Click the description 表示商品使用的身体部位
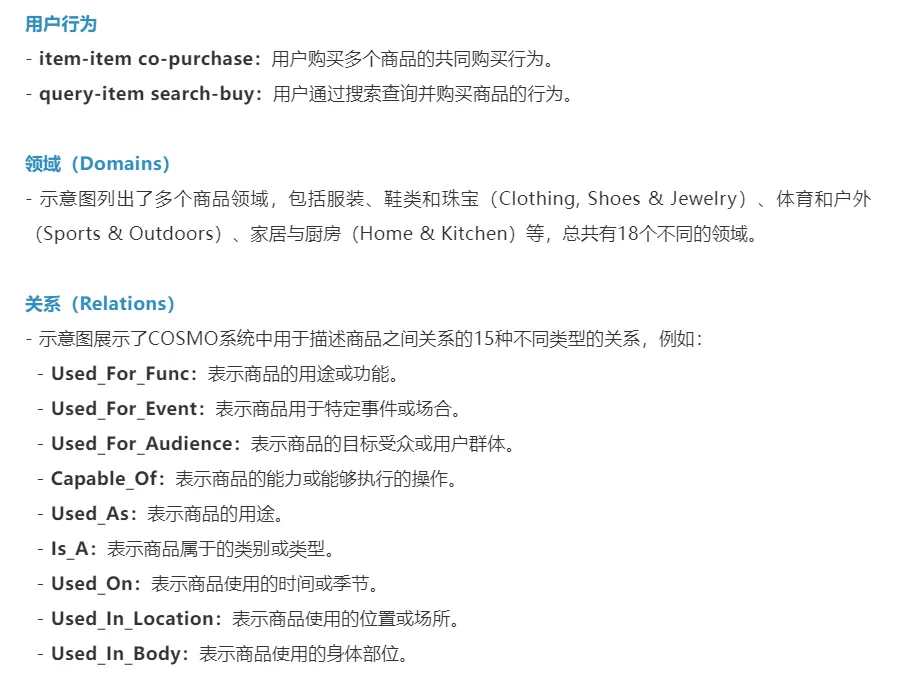Image resolution: width=908 pixels, height=689 pixels. pyautogui.click(x=302, y=654)
